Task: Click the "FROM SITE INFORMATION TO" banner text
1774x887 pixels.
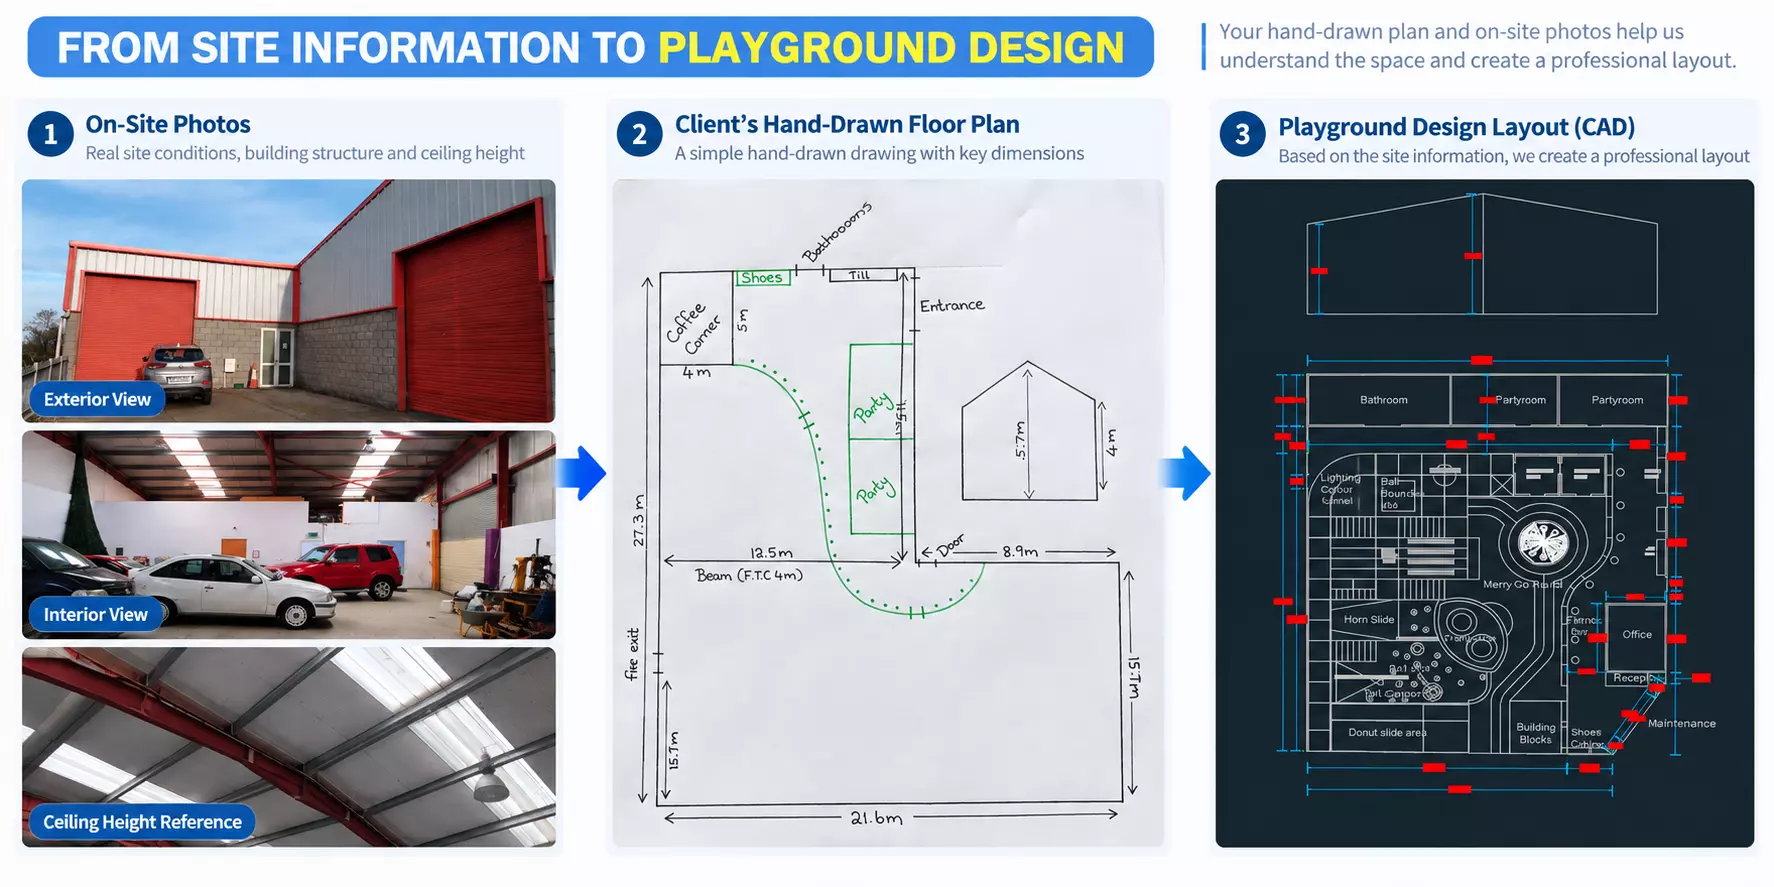Action: (x=351, y=47)
